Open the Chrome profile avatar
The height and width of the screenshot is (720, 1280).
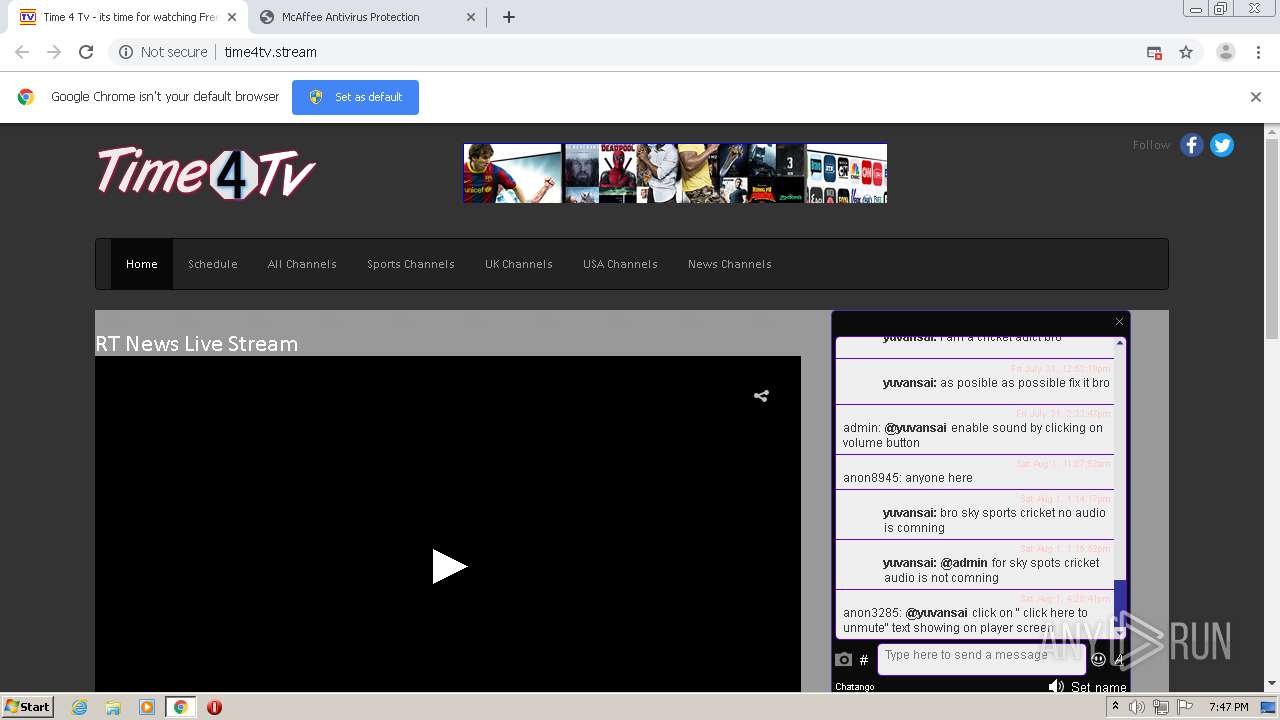tap(1226, 52)
